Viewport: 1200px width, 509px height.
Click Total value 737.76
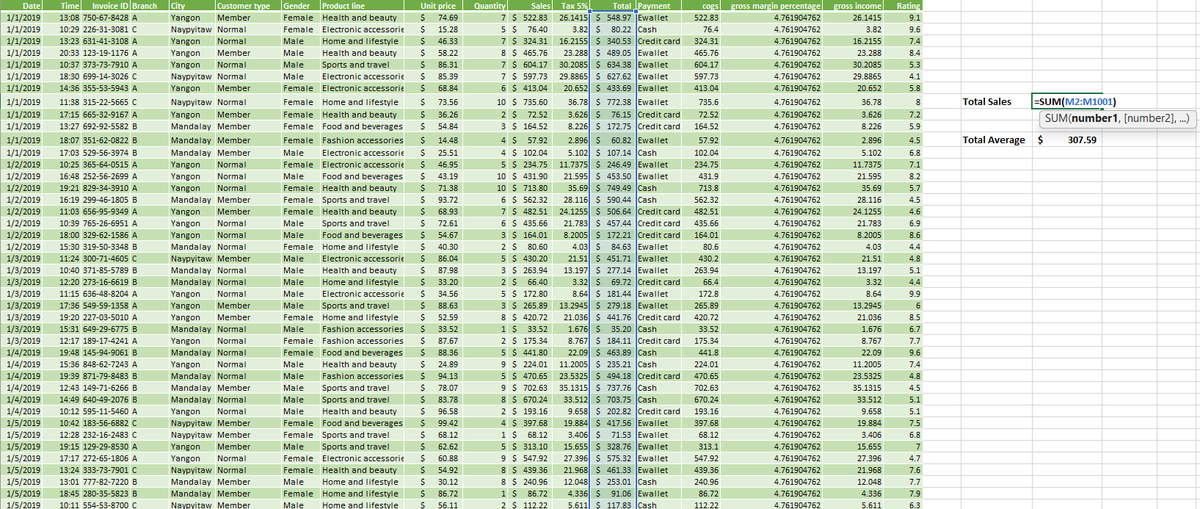614,386
